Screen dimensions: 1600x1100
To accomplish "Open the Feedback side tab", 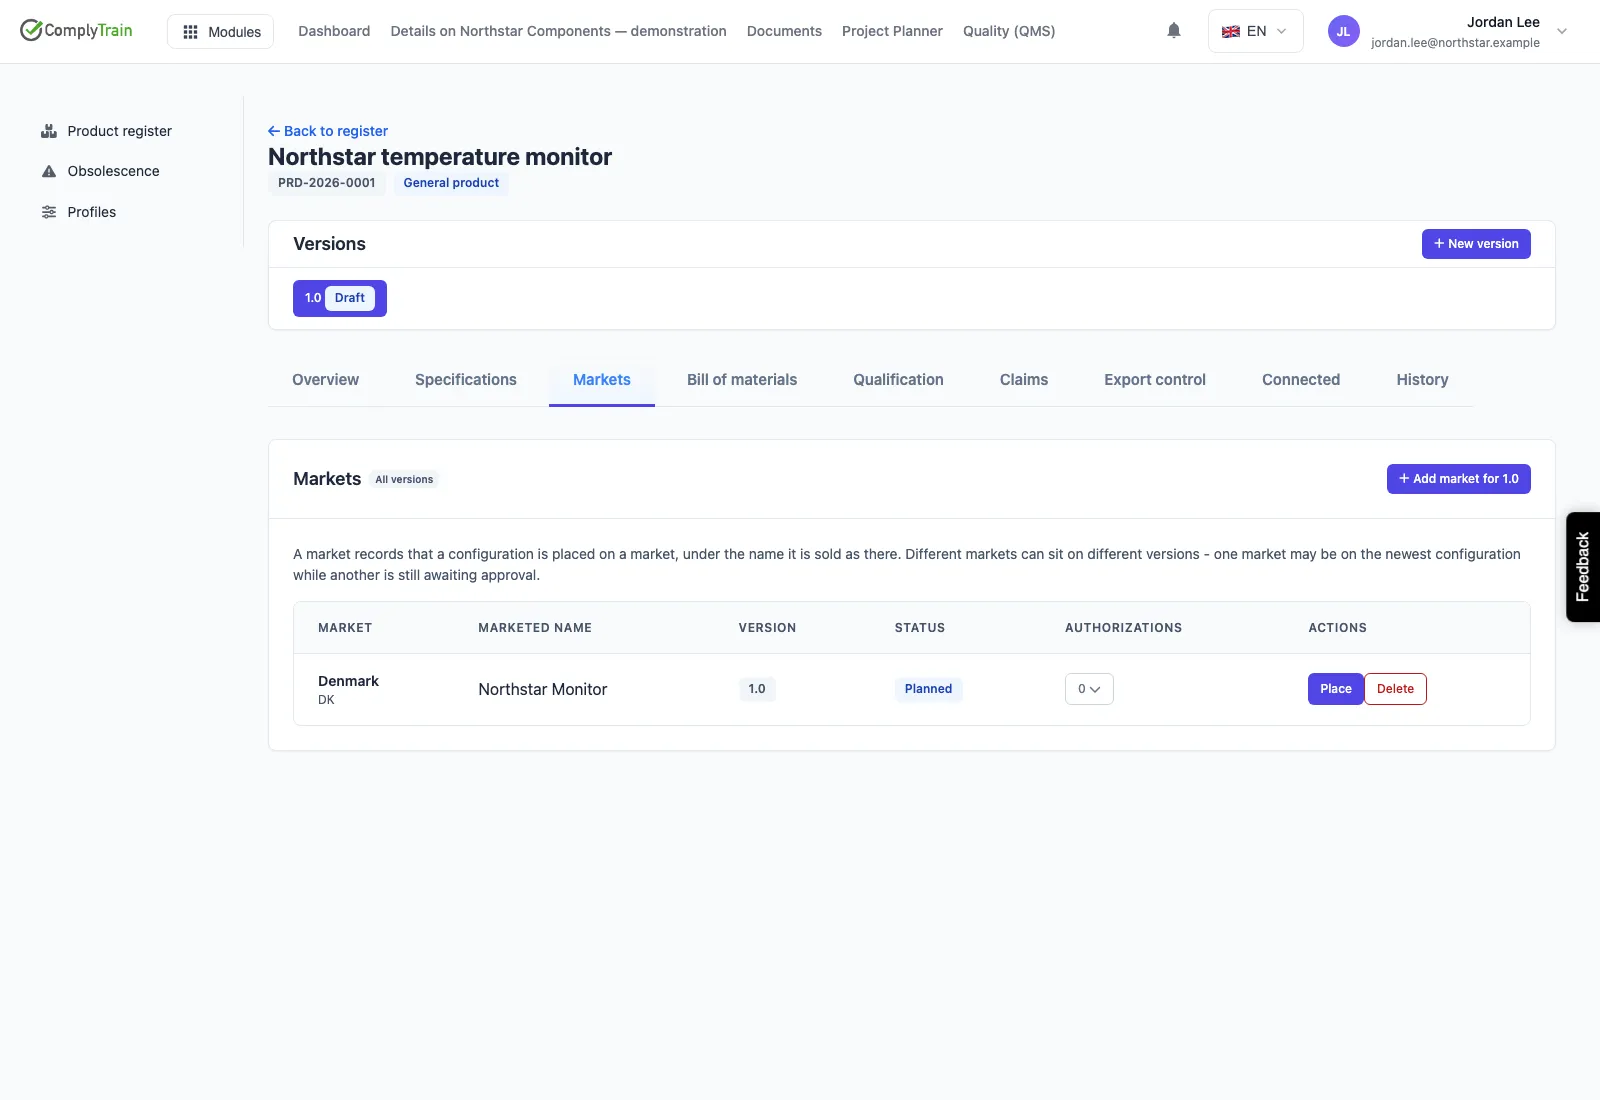I will 1583,567.
